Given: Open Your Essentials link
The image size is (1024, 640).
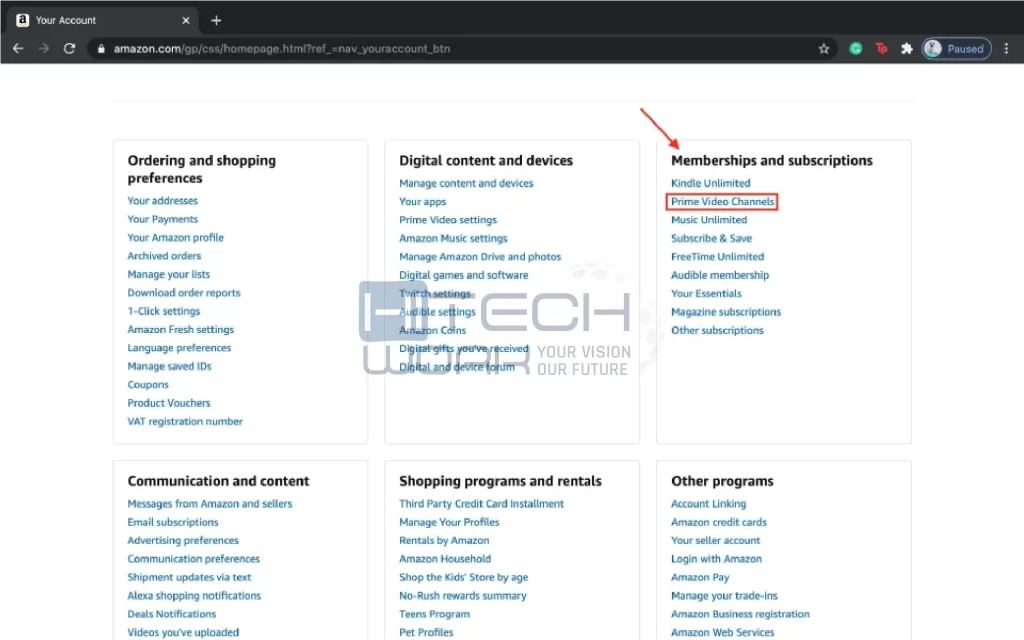Looking at the screenshot, I should pyautogui.click(x=707, y=293).
